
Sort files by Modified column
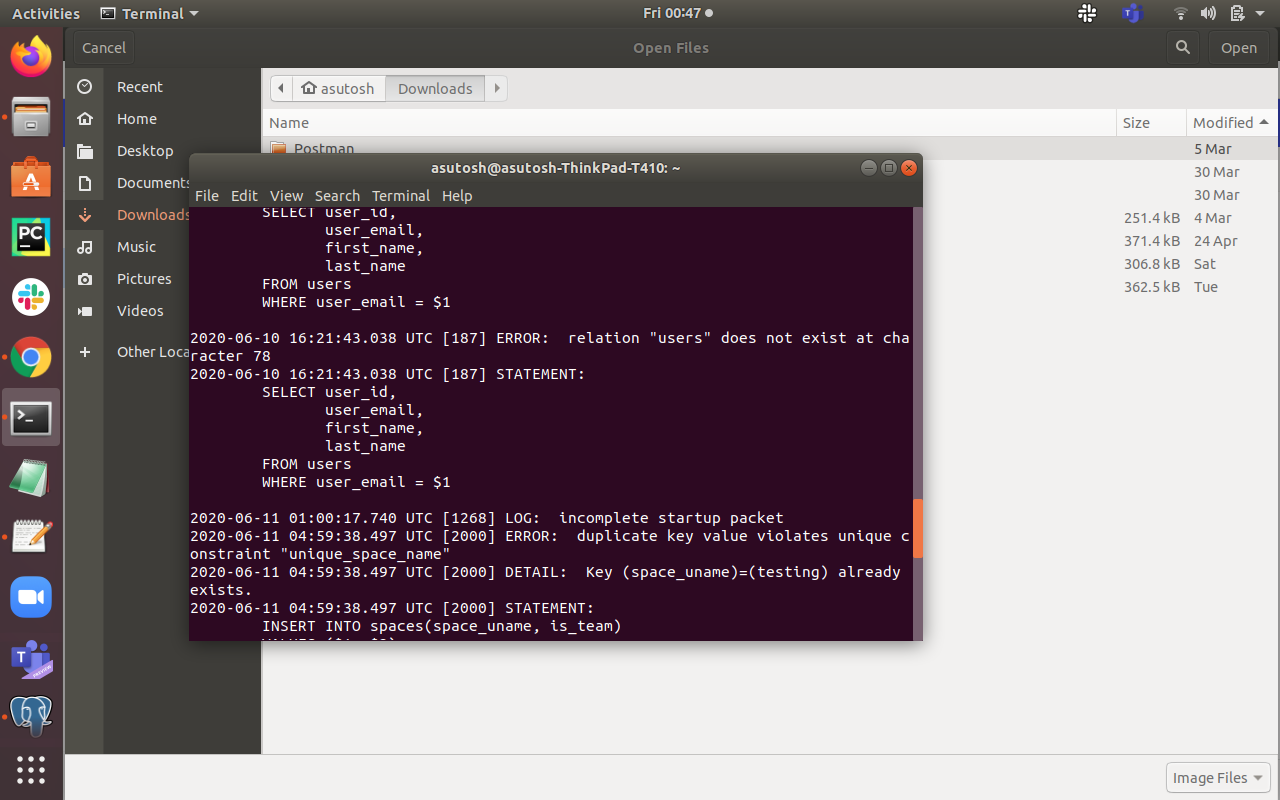(1231, 122)
